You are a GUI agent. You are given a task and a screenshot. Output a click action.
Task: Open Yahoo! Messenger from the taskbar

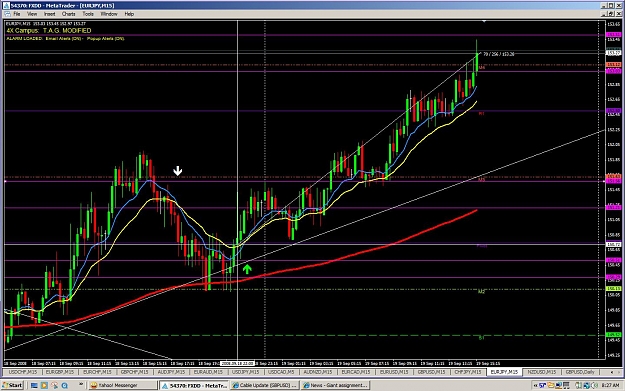pos(123,385)
